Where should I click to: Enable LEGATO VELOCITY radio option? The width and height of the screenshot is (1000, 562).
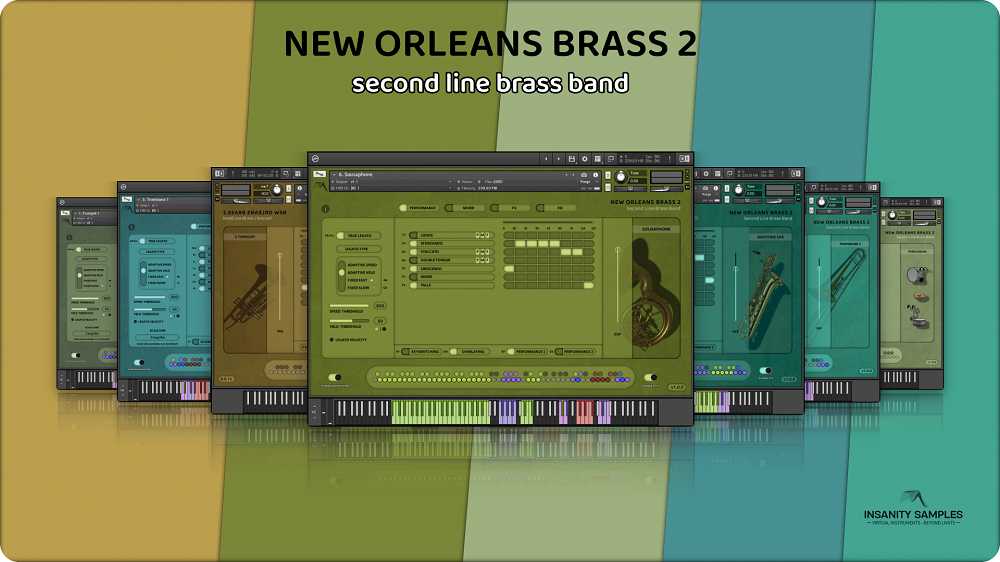coord(332,339)
